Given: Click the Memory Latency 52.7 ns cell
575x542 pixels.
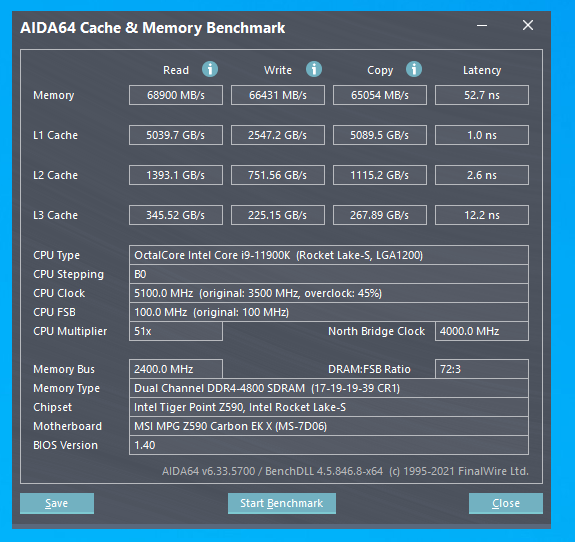Looking at the screenshot, I should (482, 95).
